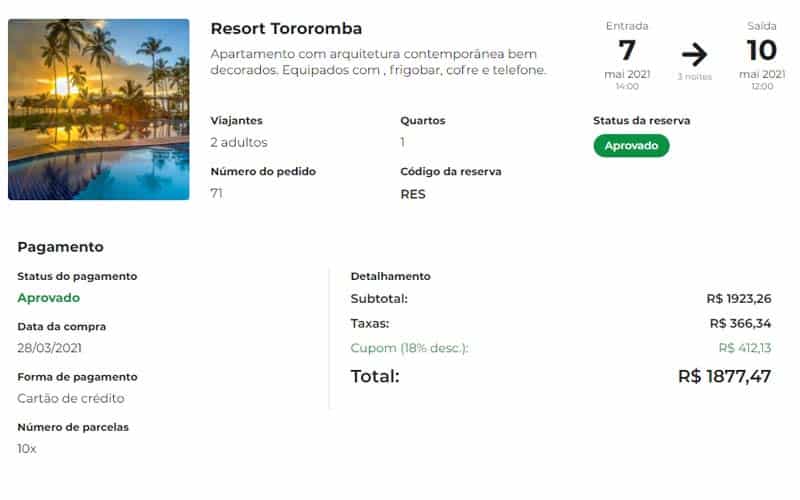This screenshot has width=800, height=500.
Task: Open the Resort Tororomba title
Action: 286,29
